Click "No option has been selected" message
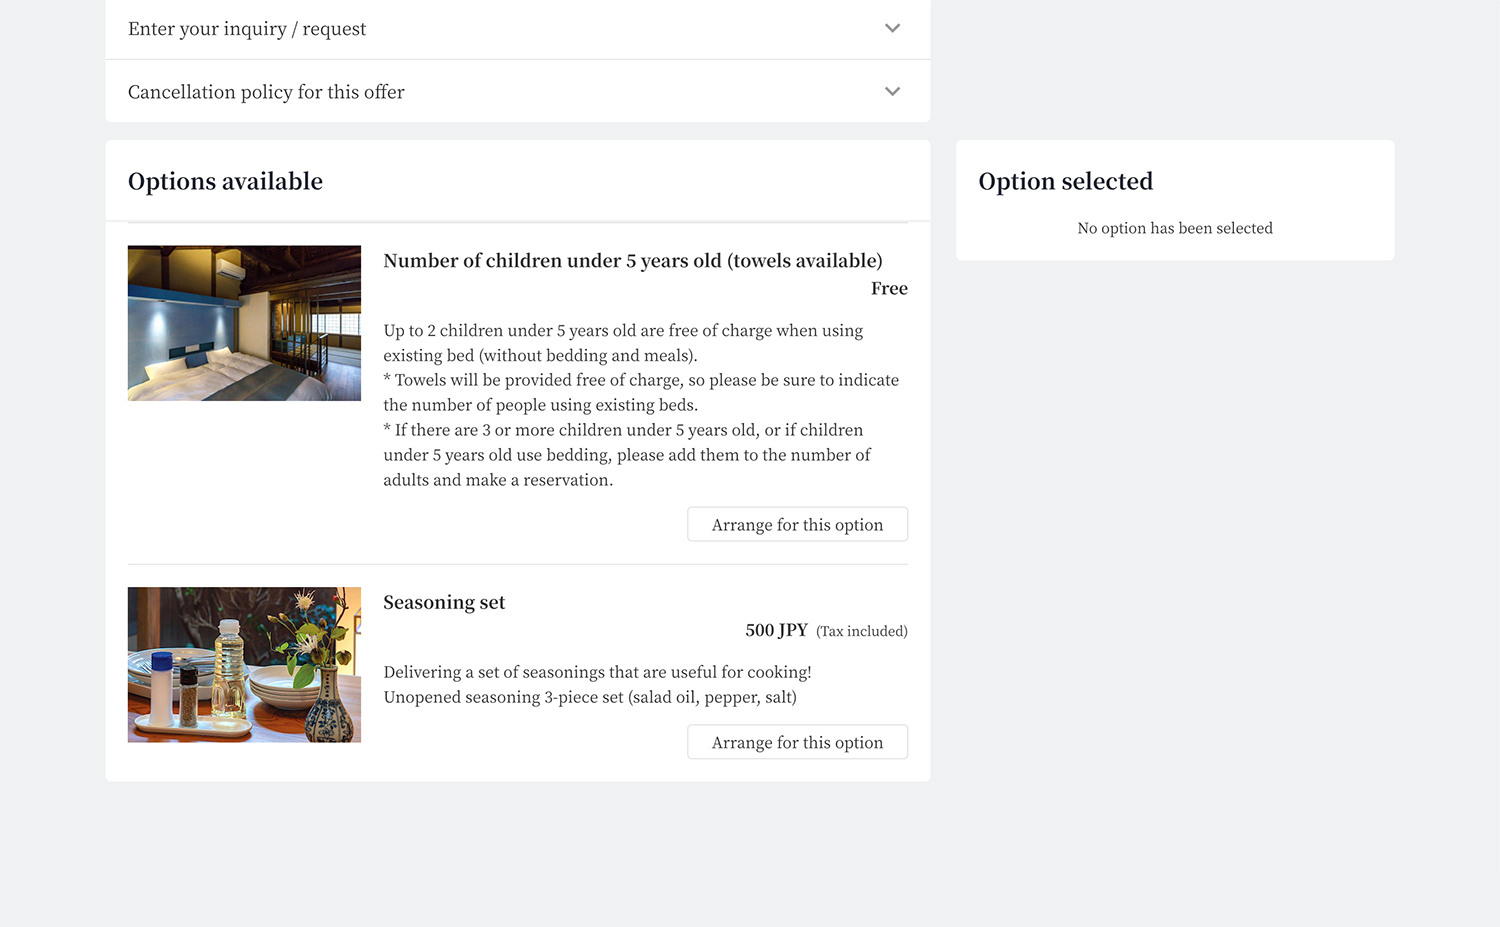 coord(1174,228)
